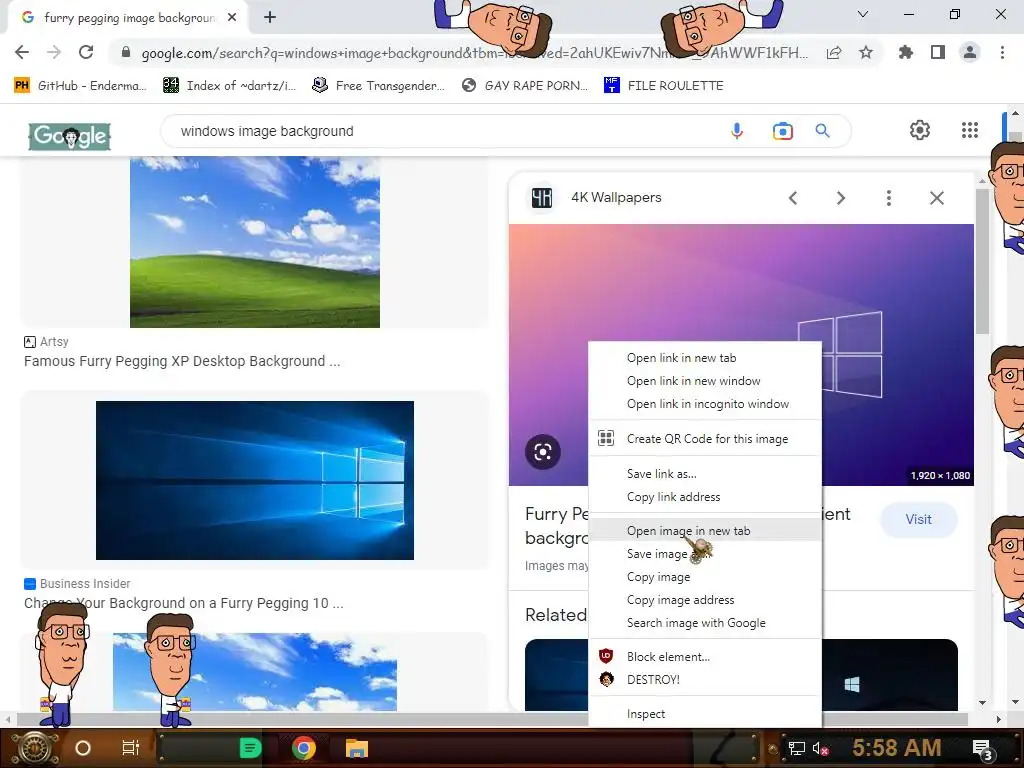Open the green chat app on taskbar
Viewport: 1024px width, 768px height.
click(250, 748)
